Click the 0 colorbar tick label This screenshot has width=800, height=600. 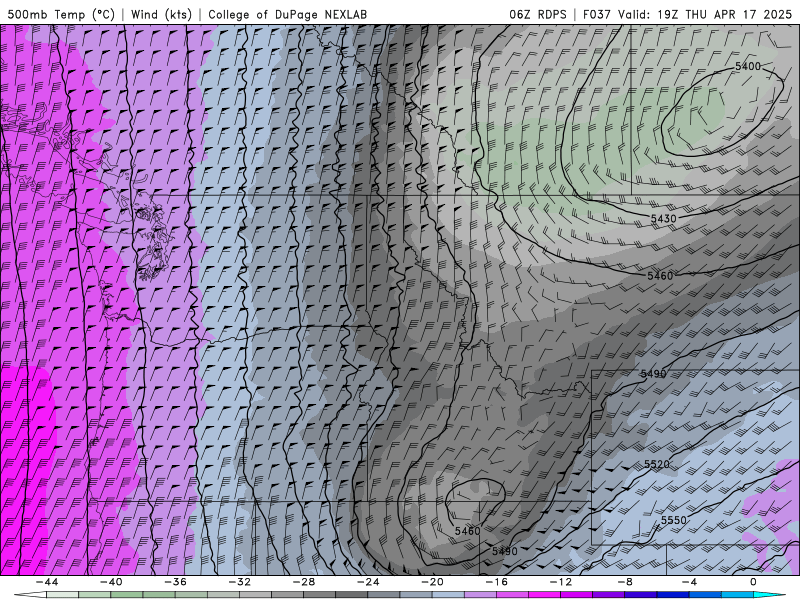[753, 582]
